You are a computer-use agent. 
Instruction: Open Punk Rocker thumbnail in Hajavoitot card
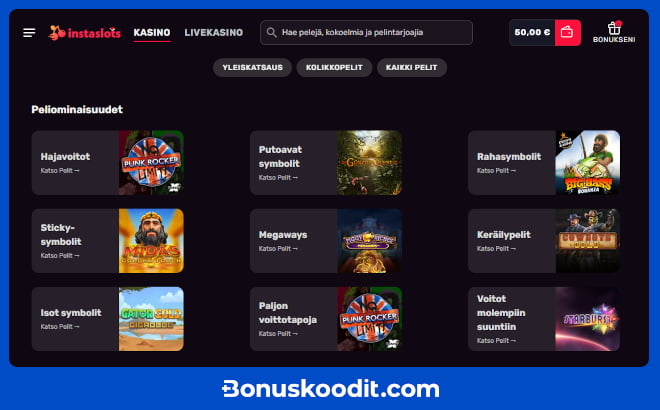coord(151,162)
